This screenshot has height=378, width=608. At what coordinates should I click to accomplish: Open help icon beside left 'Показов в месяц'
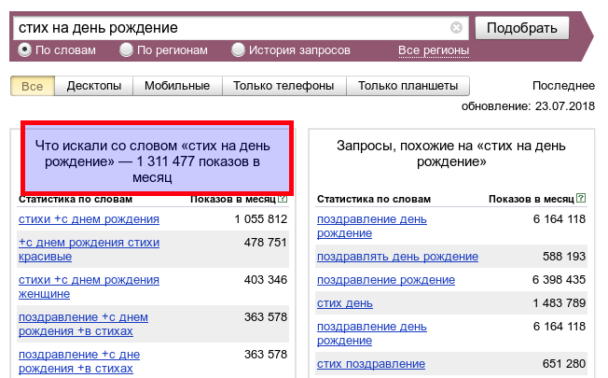coord(283,199)
